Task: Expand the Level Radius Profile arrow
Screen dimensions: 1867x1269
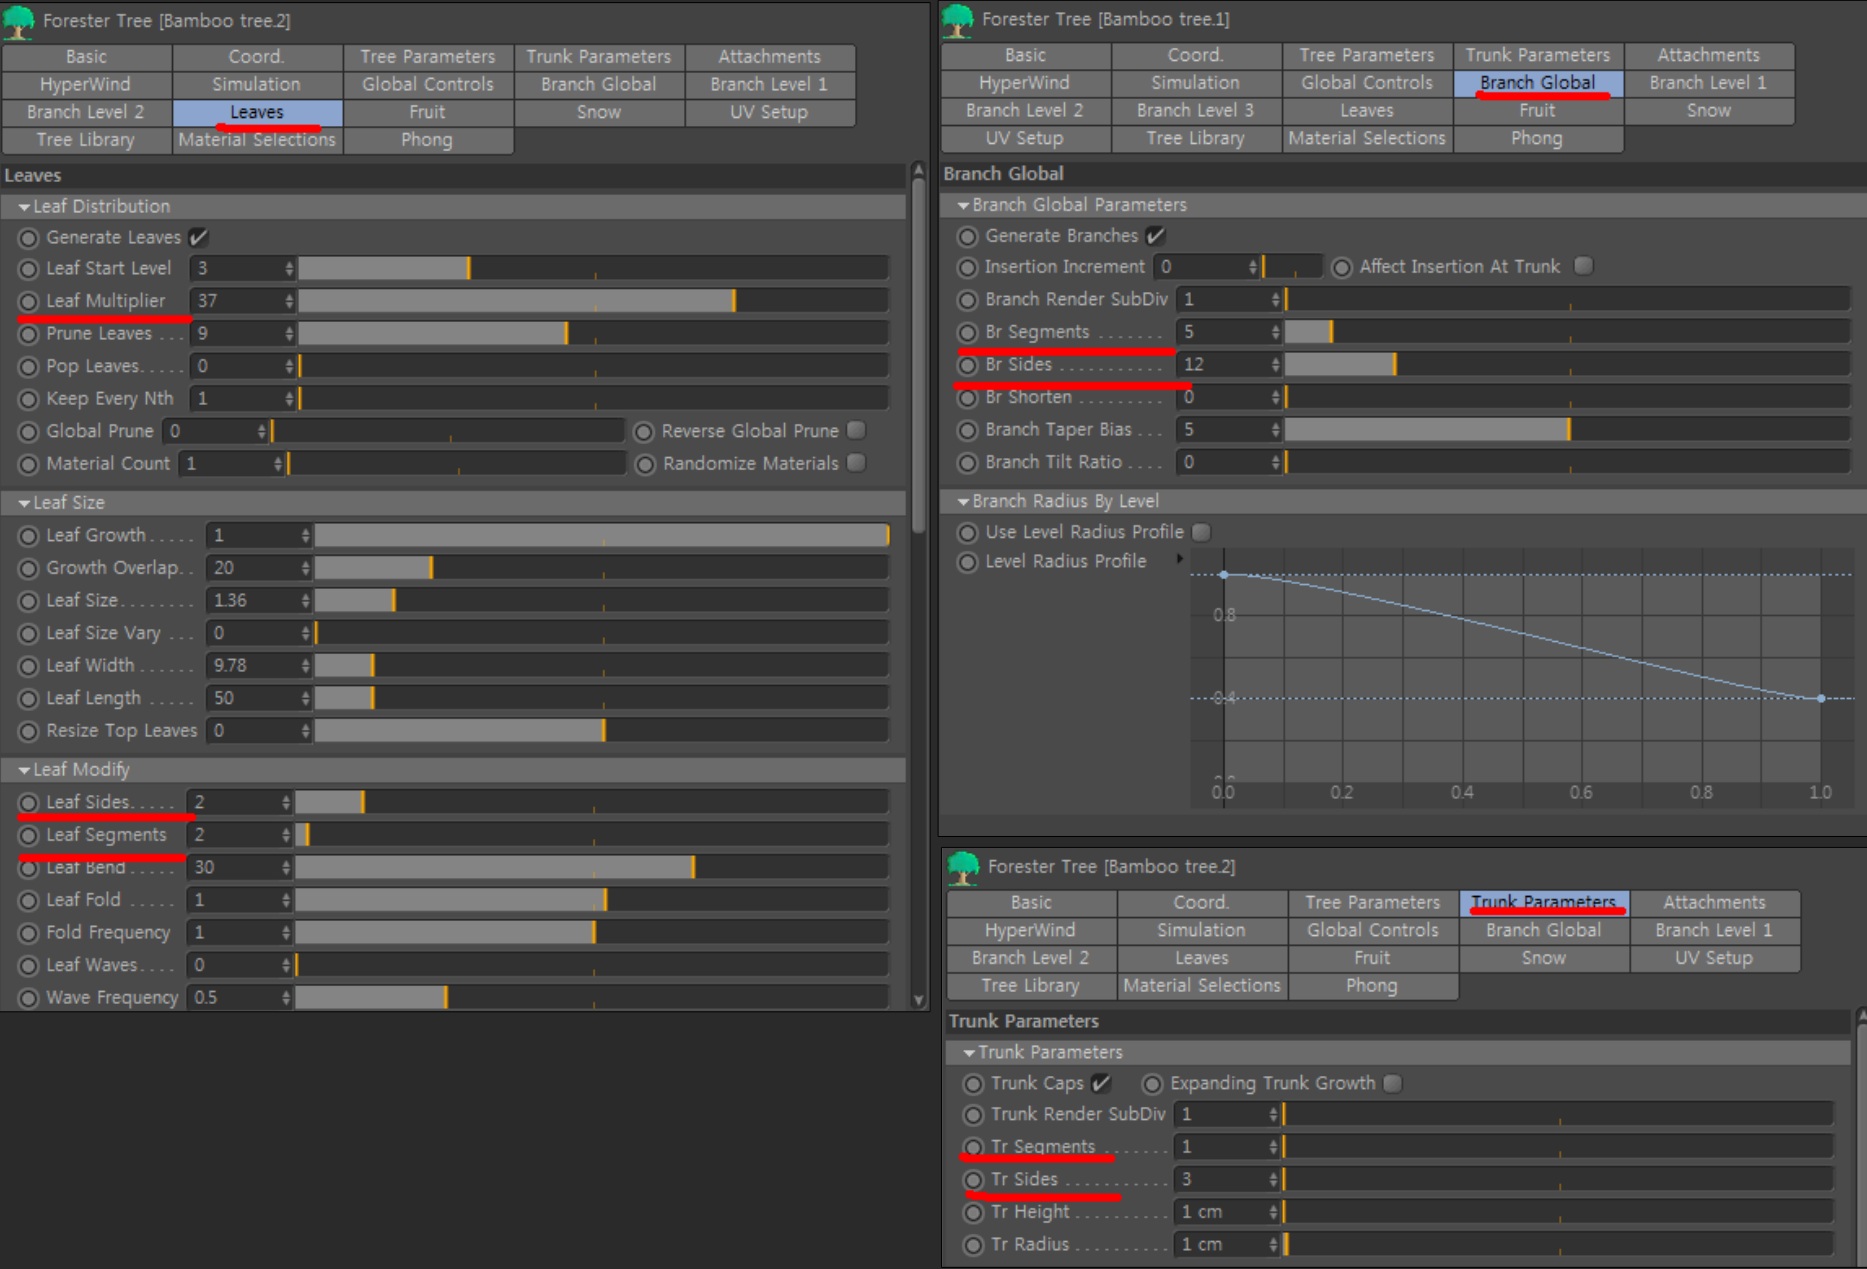Action: click(1180, 559)
